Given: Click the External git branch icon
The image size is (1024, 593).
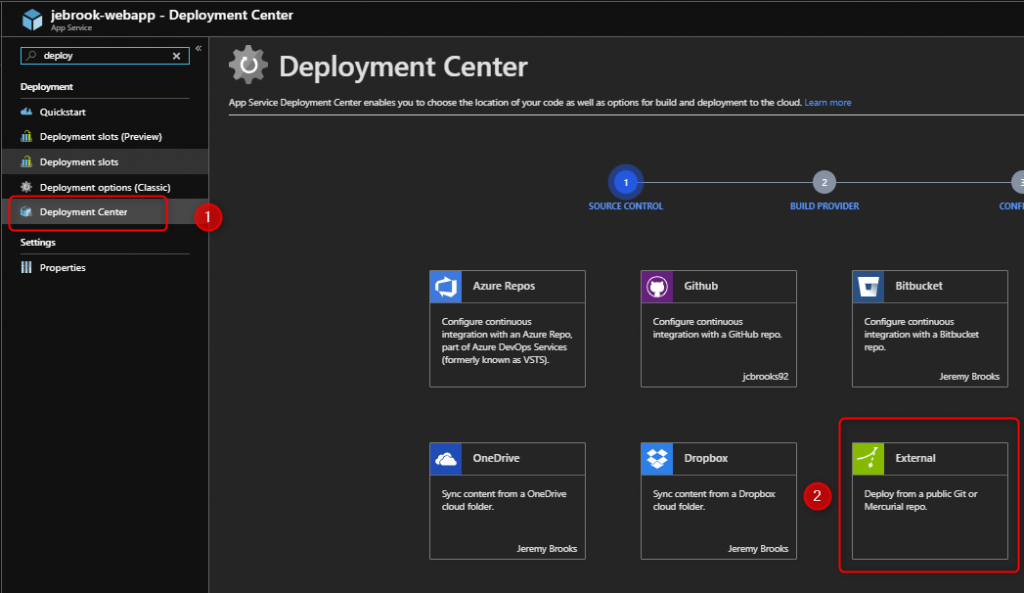Looking at the screenshot, I should click(x=869, y=459).
